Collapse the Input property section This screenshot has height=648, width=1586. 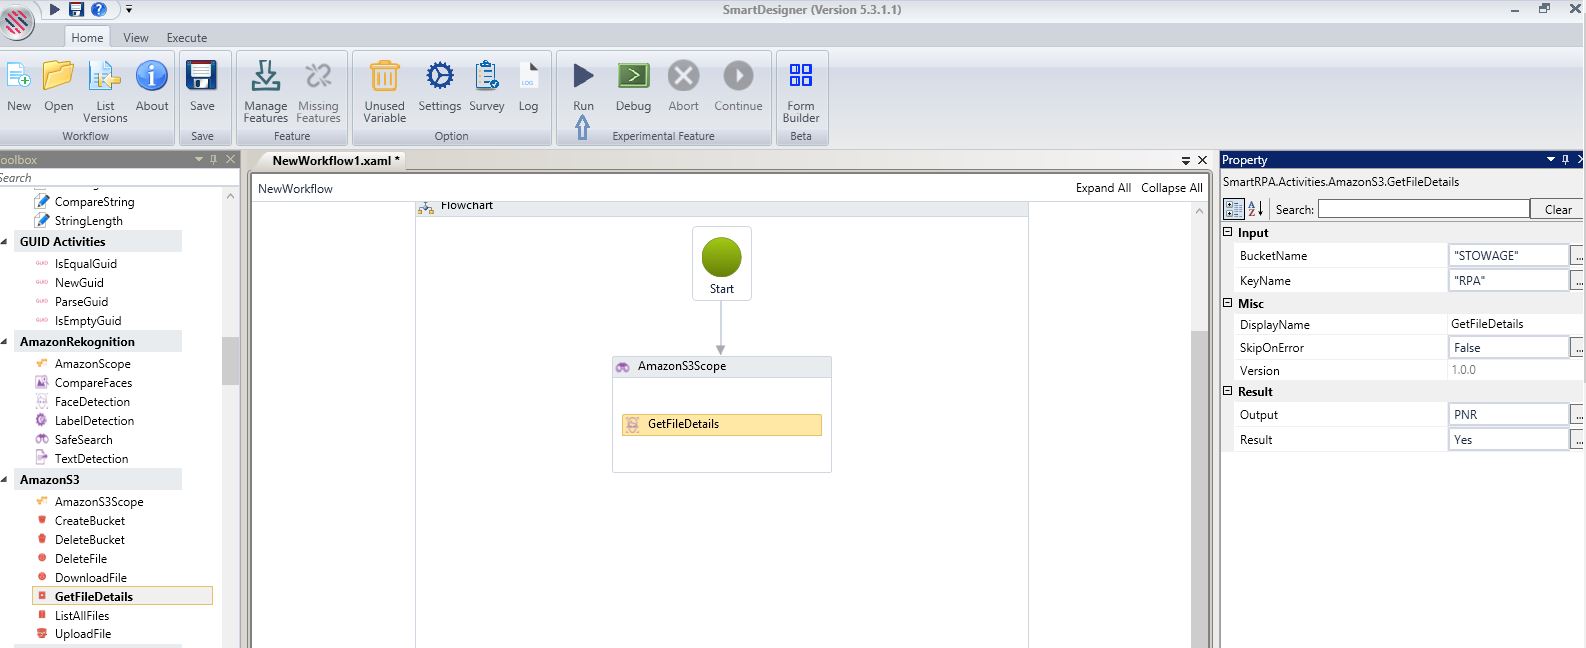click(1228, 232)
